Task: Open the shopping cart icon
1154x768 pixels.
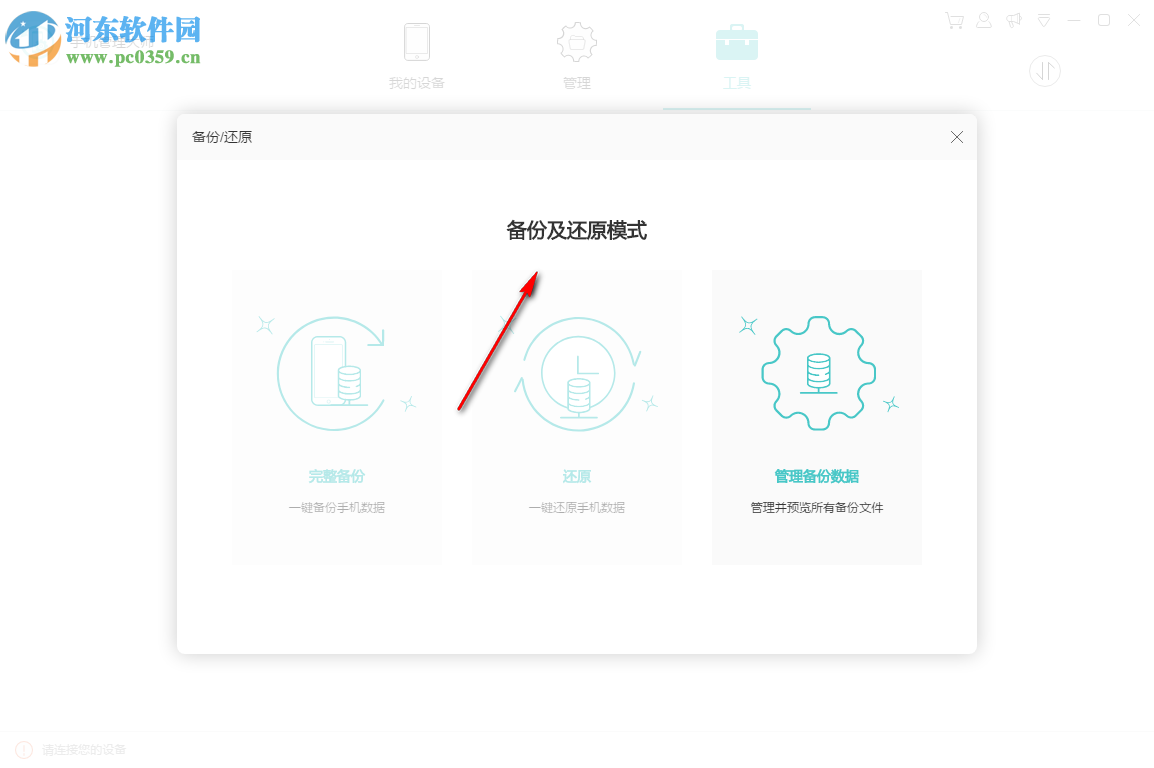Action: 954,20
